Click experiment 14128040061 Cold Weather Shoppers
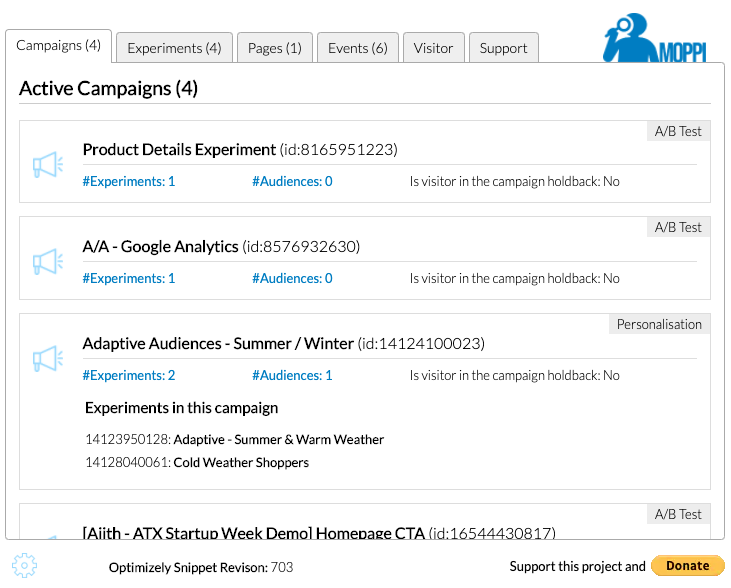 [197, 463]
